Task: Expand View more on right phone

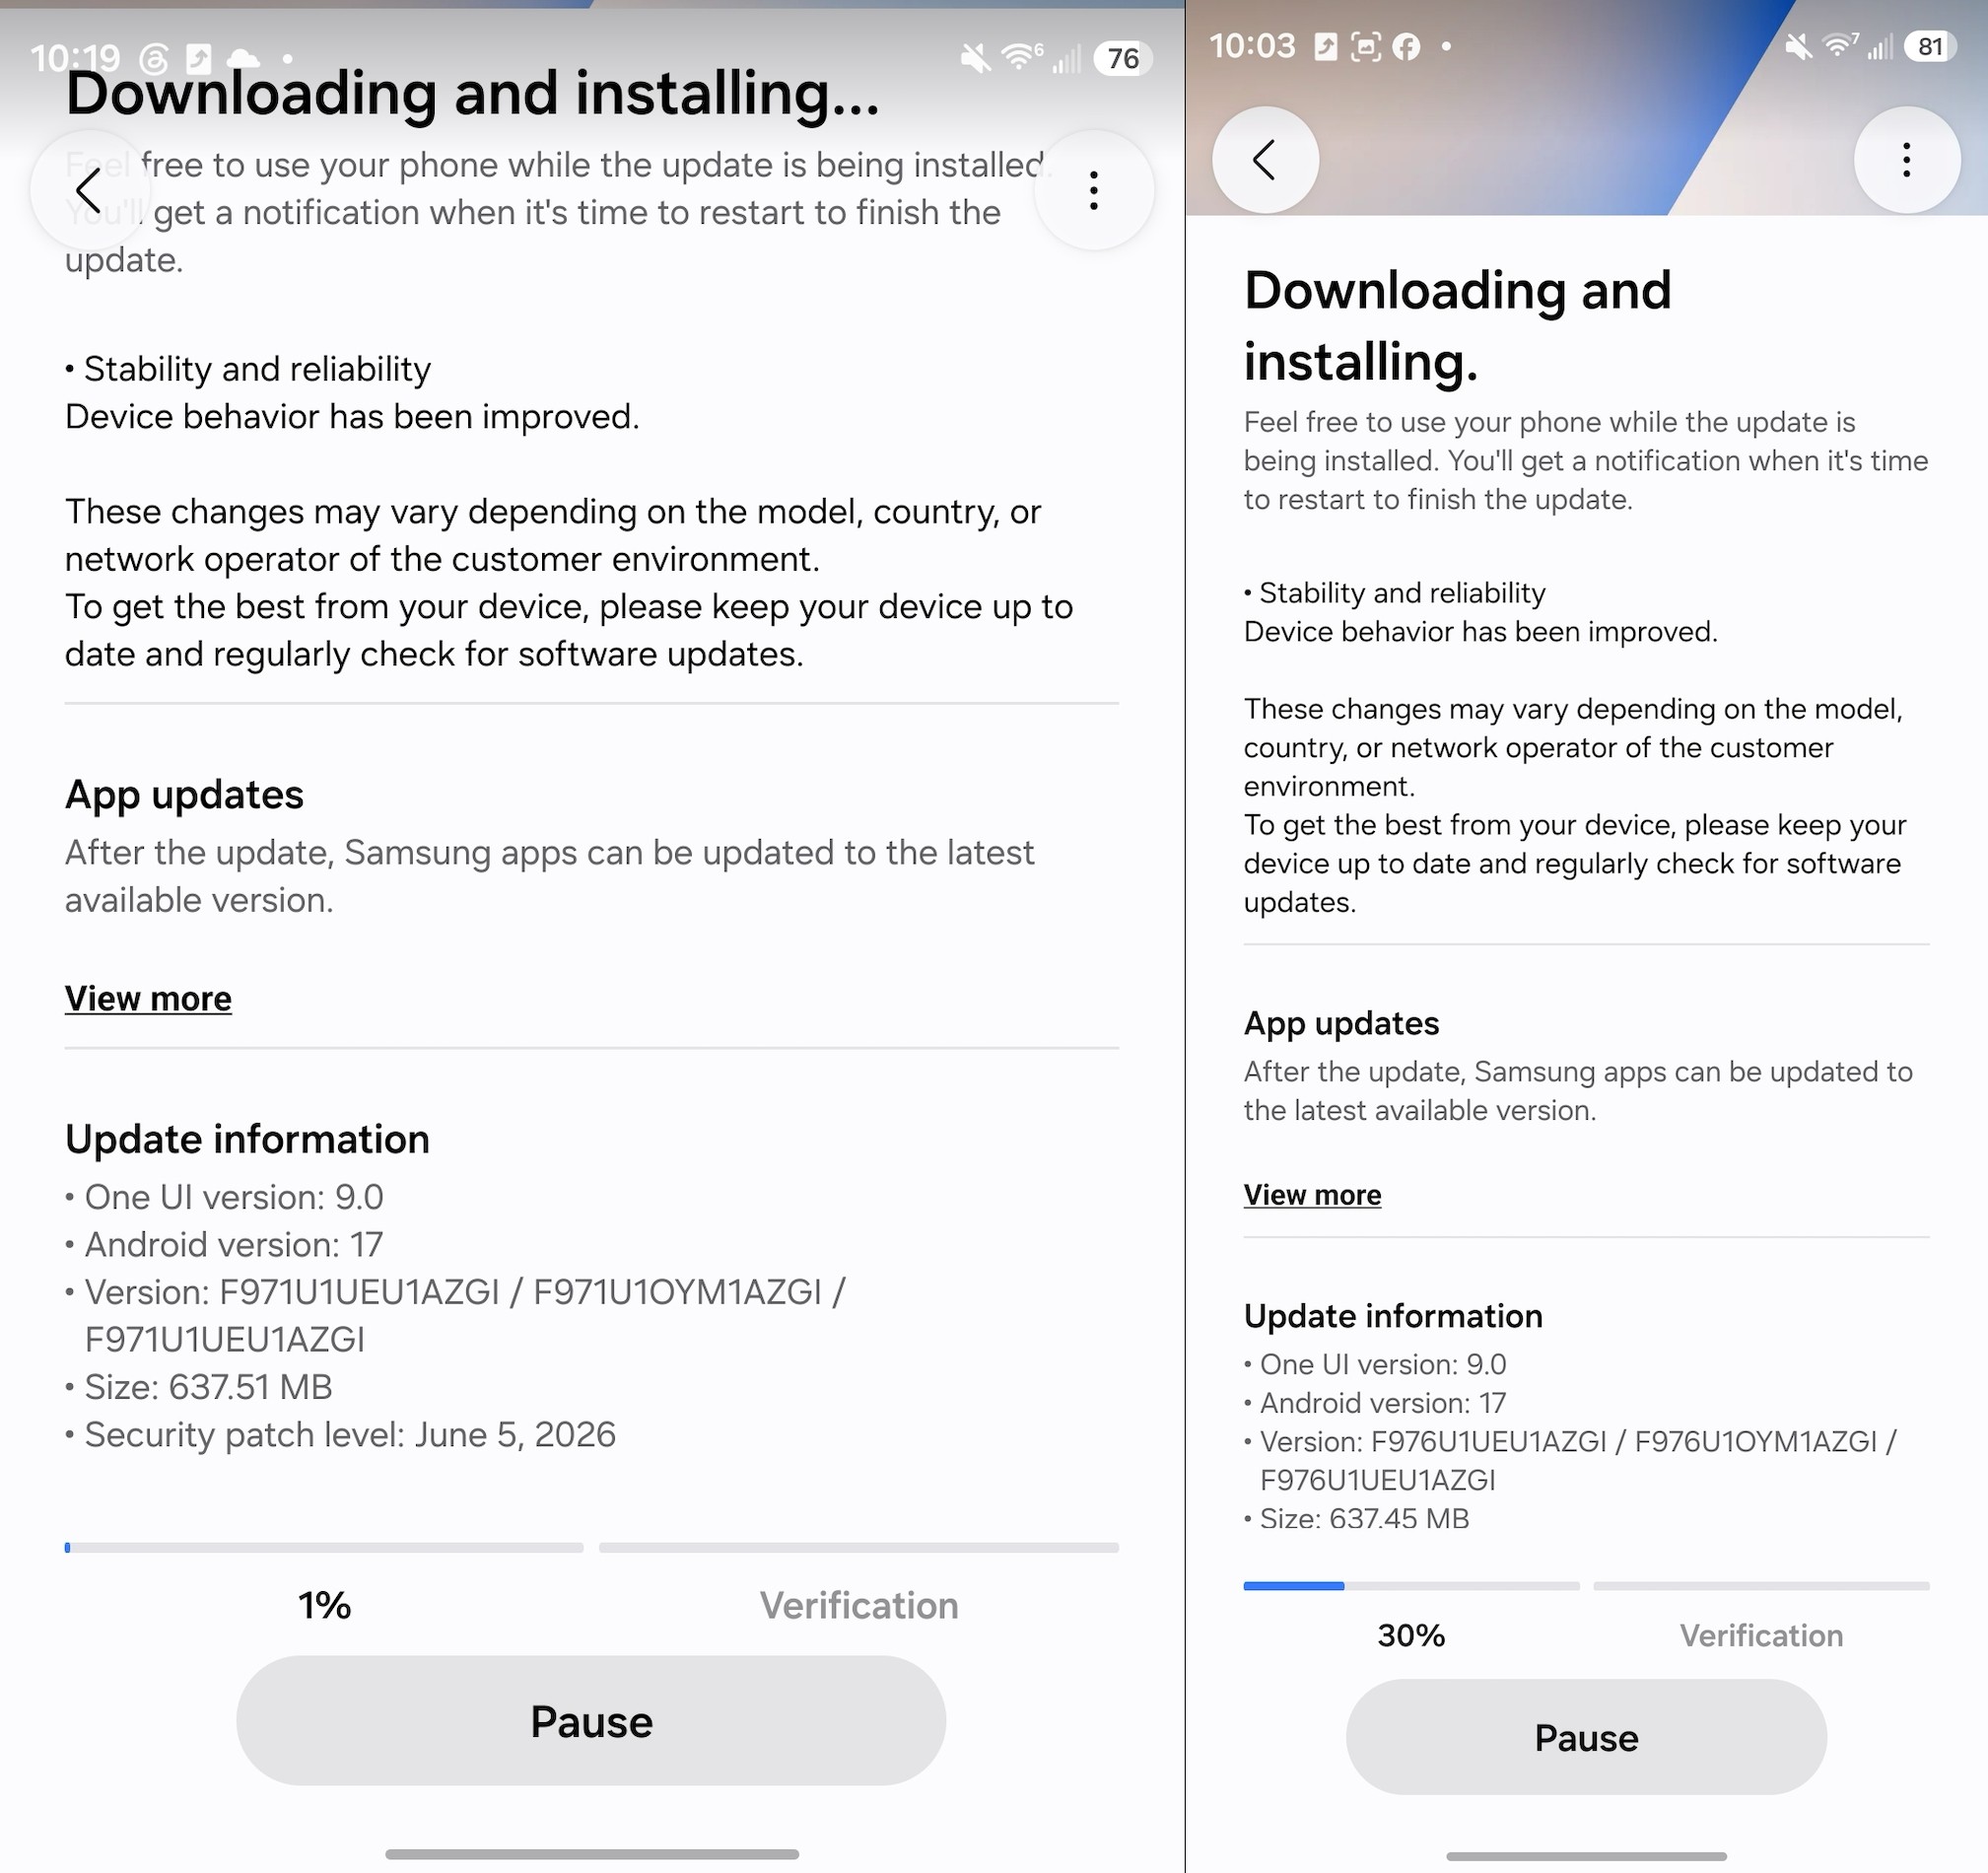Action: pos(1312,1195)
